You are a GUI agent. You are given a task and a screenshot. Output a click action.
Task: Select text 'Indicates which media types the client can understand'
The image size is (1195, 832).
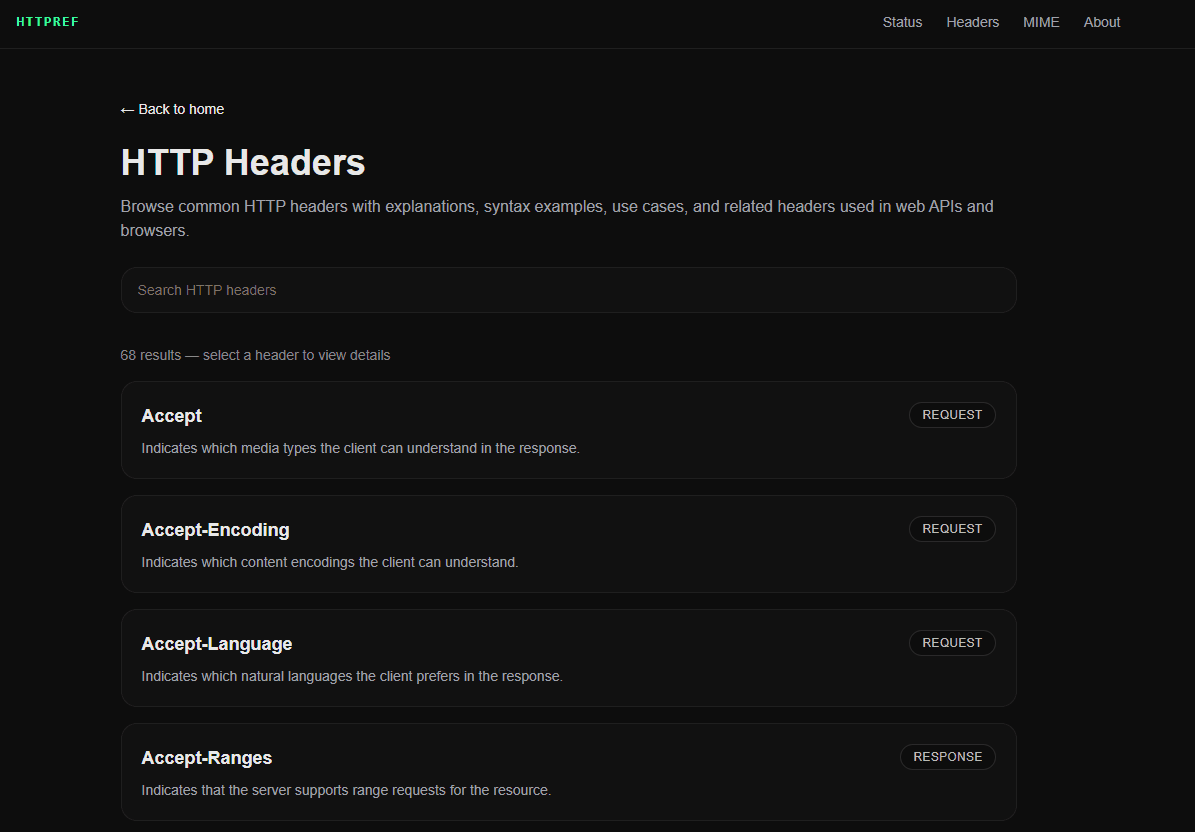pos(309,448)
